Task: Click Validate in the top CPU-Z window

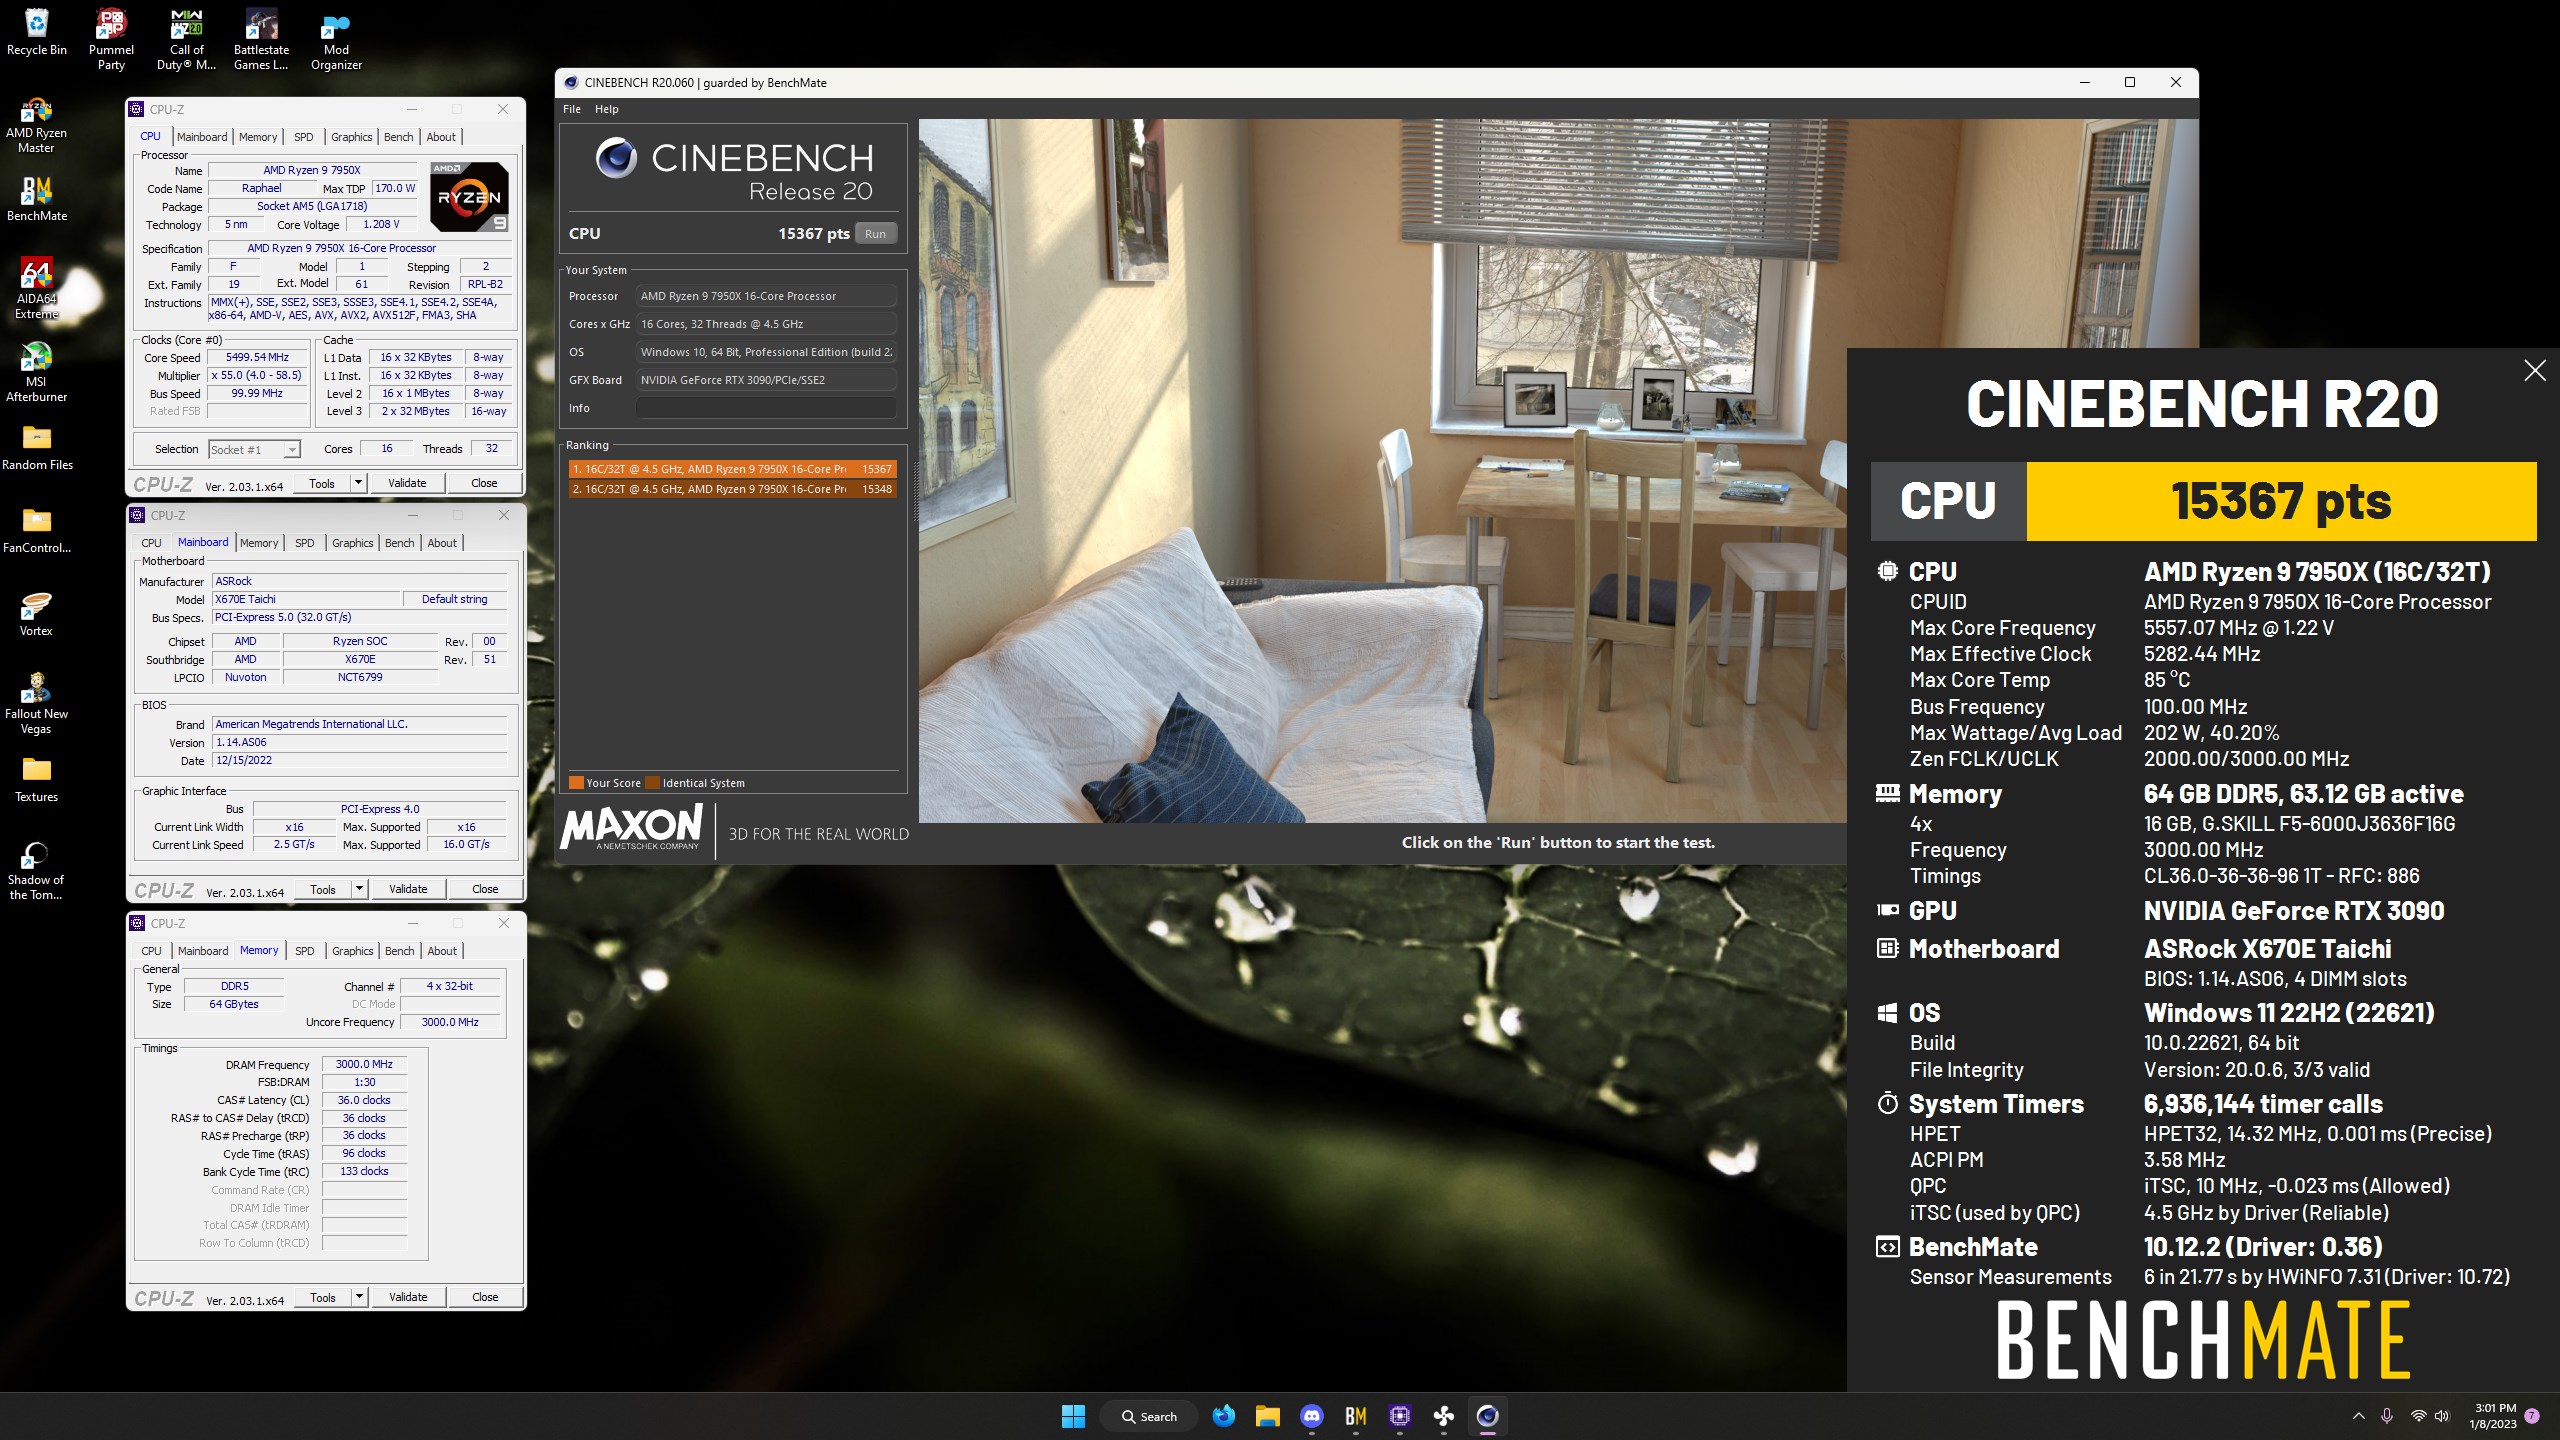Action: click(407, 483)
